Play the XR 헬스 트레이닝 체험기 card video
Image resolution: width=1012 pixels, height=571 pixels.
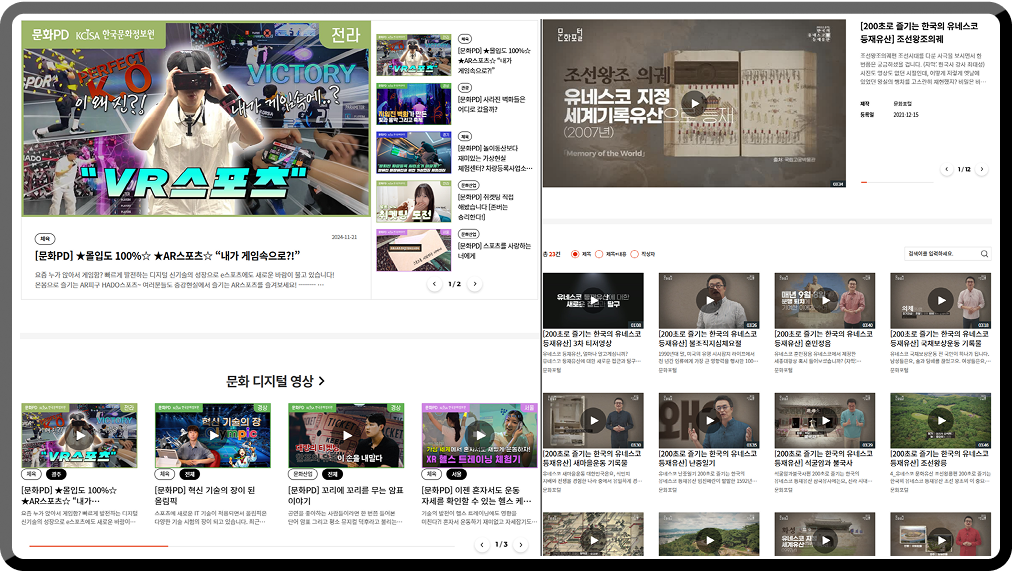[480, 436]
